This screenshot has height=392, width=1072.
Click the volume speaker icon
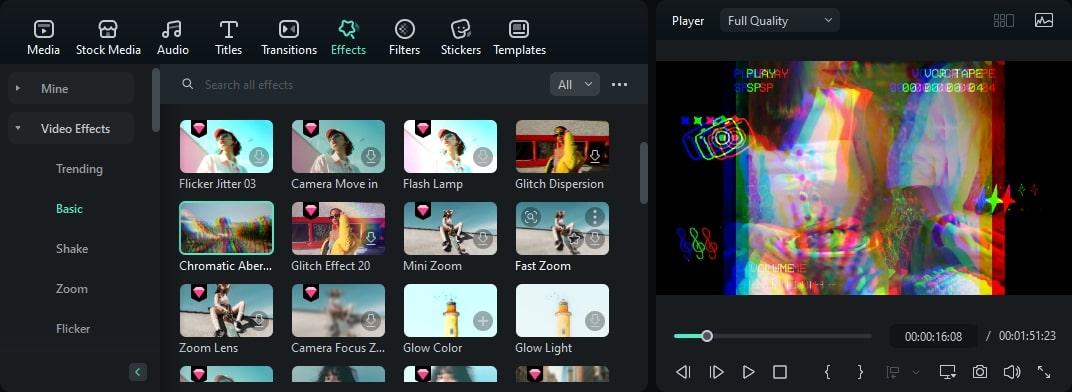[x=1012, y=371]
